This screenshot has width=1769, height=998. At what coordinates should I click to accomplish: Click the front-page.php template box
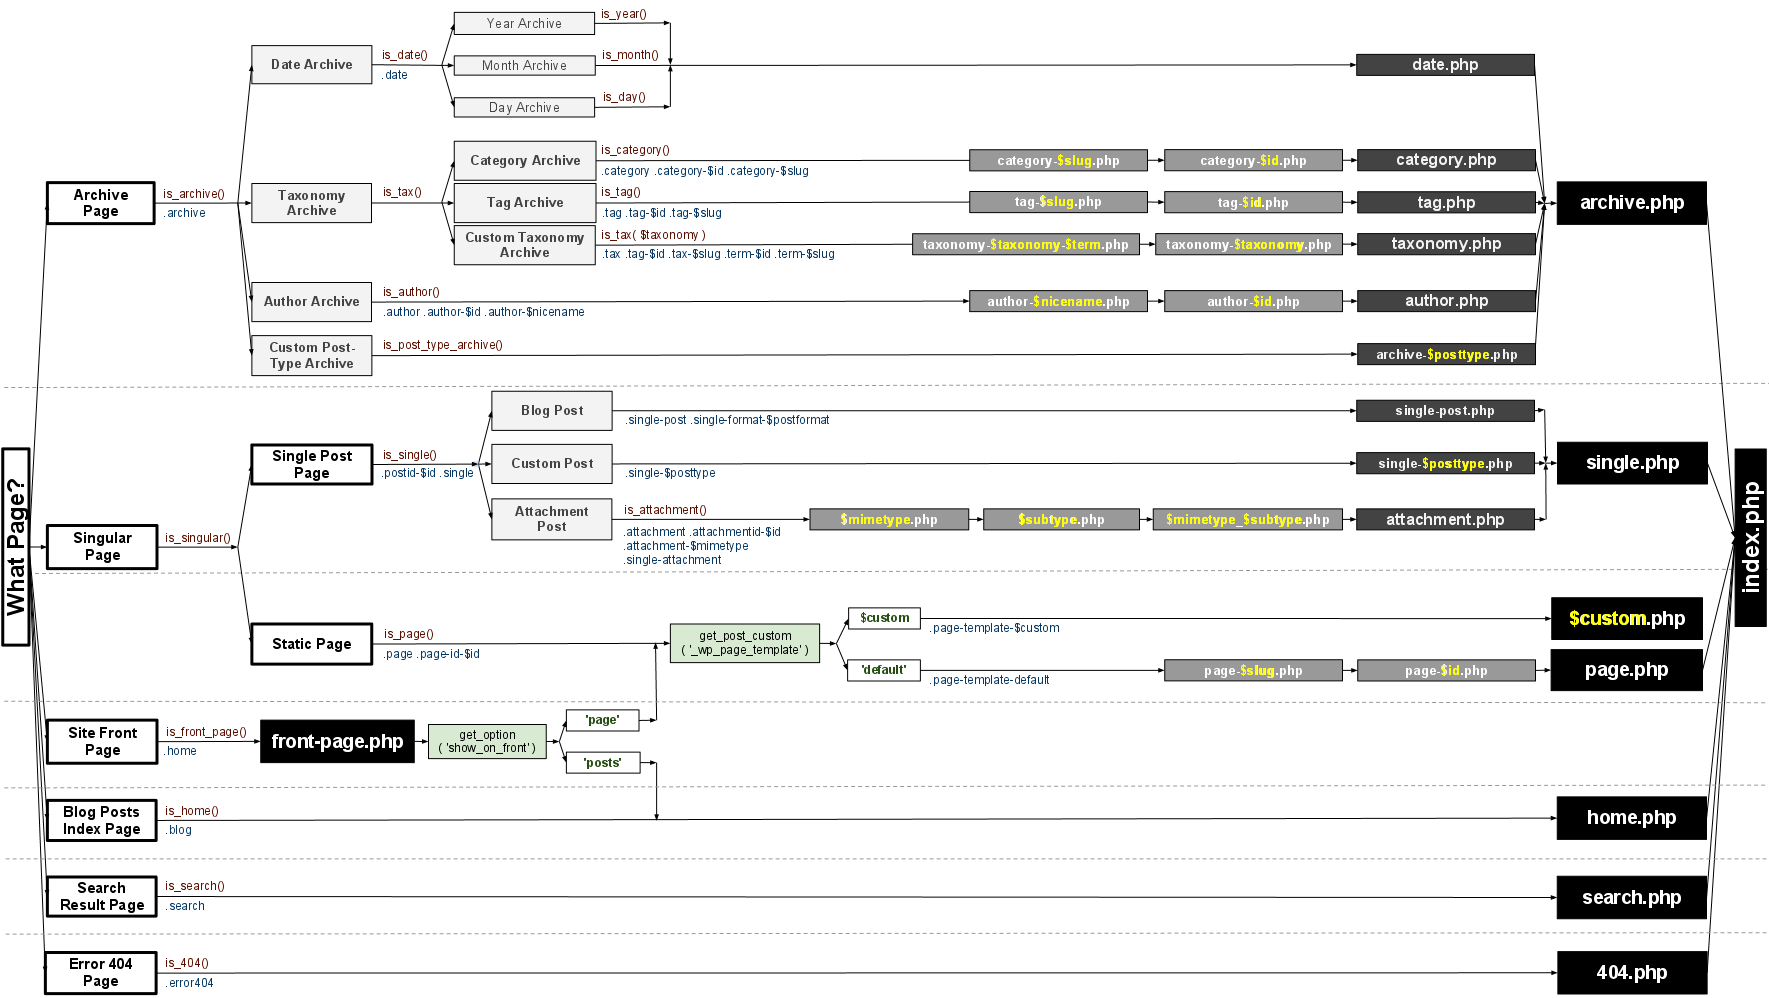click(x=337, y=742)
